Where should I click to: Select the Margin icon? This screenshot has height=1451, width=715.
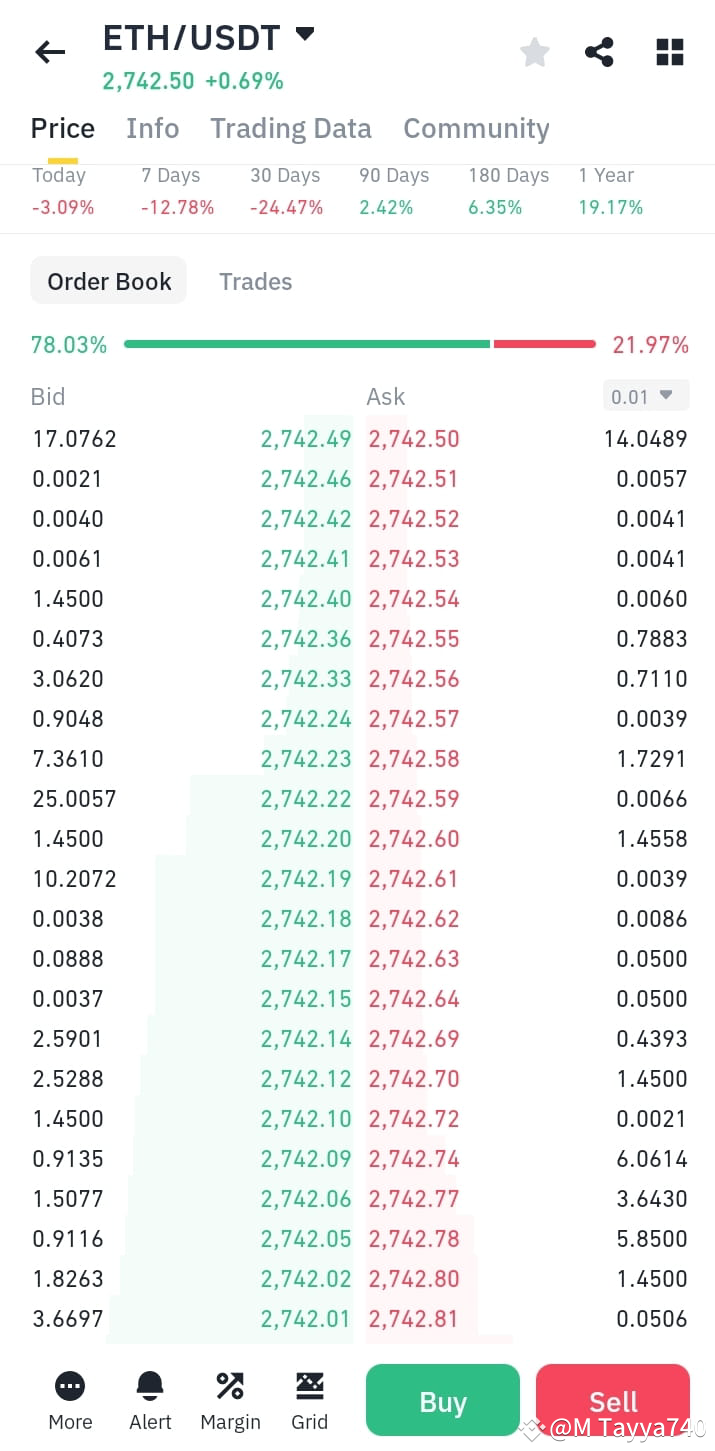click(229, 1398)
